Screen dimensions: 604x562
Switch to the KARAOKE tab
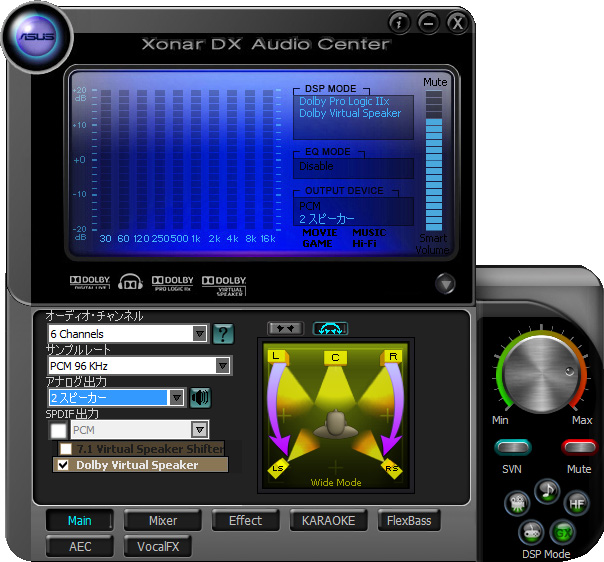point(329,520)
